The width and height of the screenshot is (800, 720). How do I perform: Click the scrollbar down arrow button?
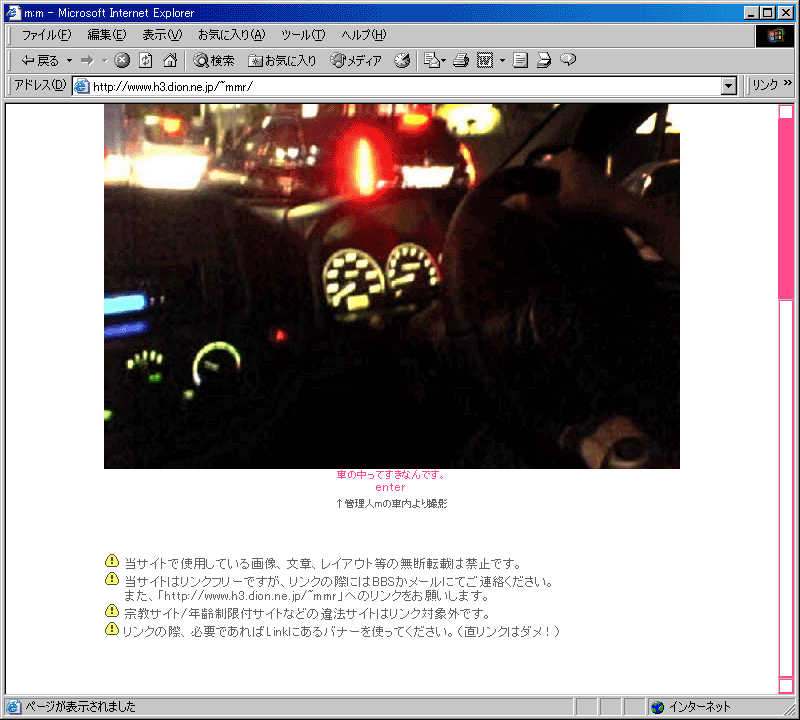(786, 686)
